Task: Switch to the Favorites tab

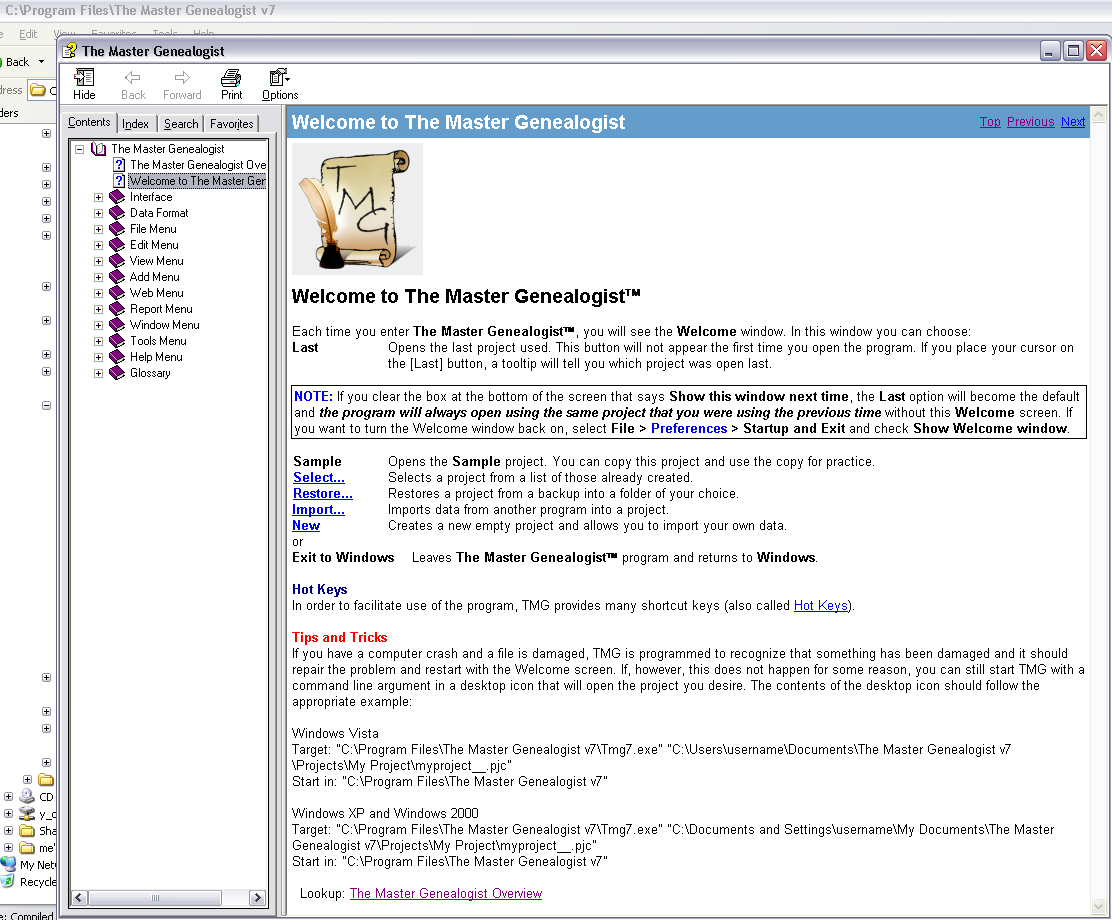Action: point(231,123)
